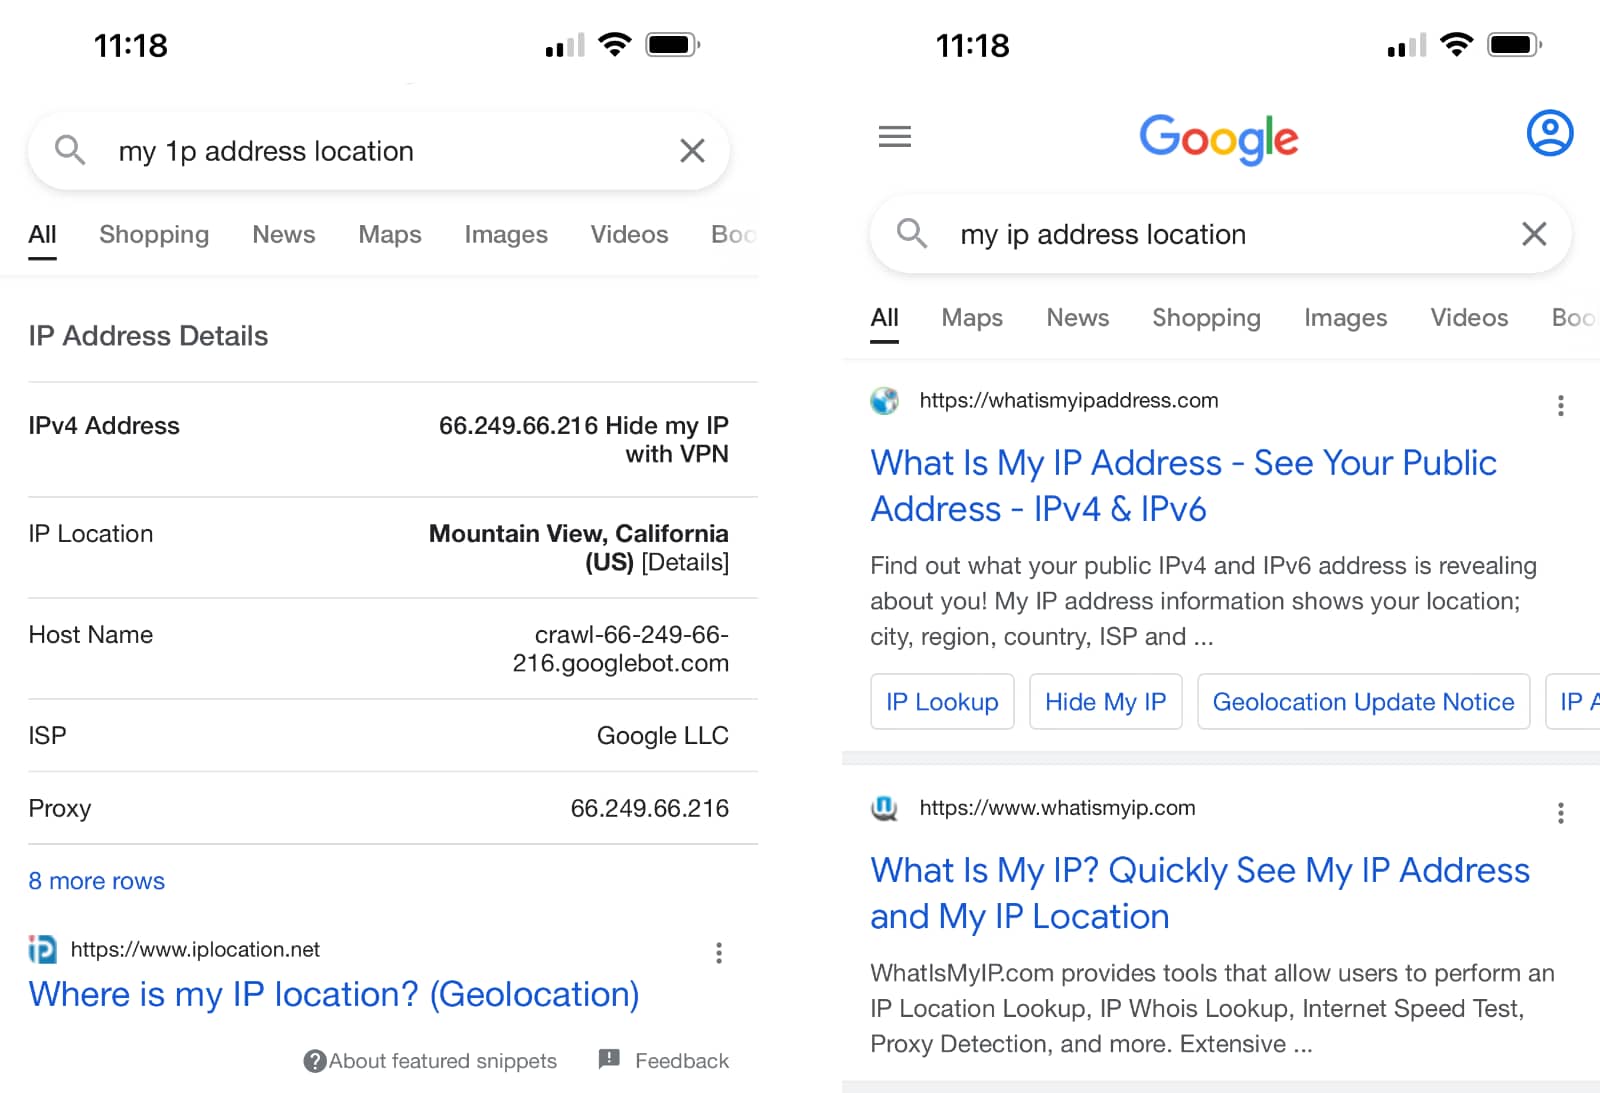Viewport: 1600px width, 1093px height.
Task: Clear the 'my ip address location' search
Action: pyautogui.click(x=1533, y=234)
